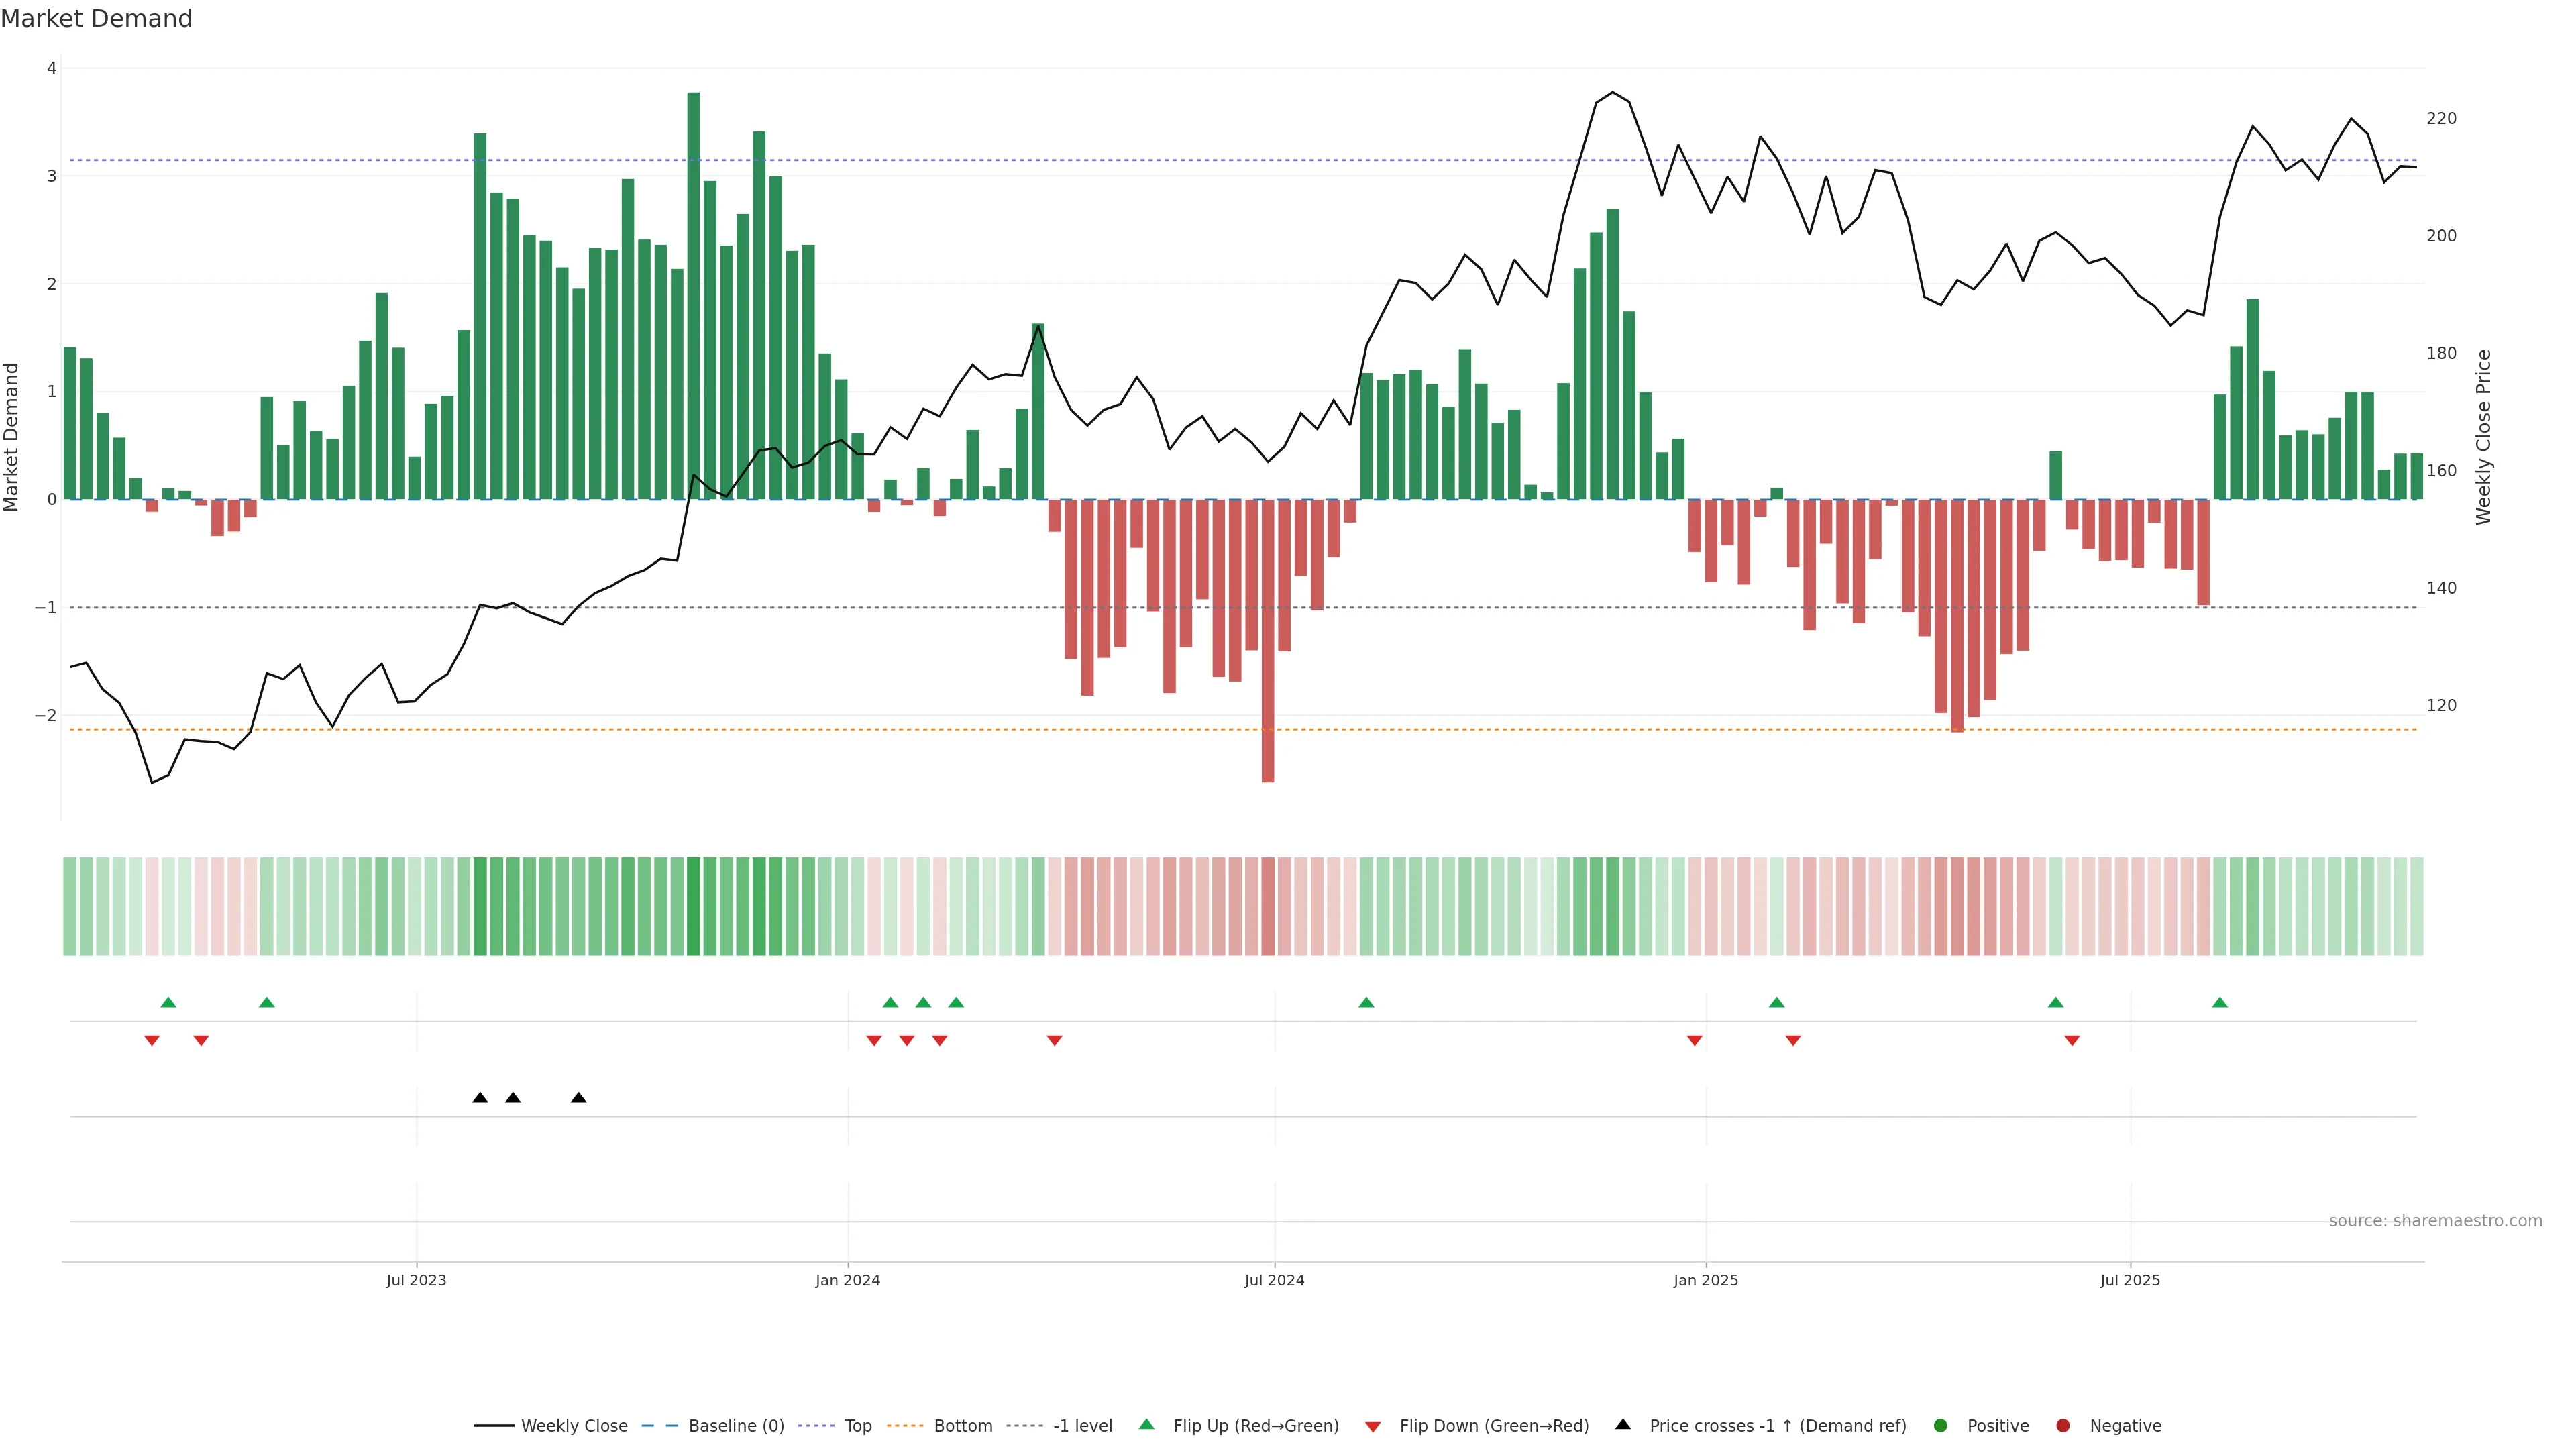Click the rightmost green flip-up triangle marker

click(2220, 1002)
